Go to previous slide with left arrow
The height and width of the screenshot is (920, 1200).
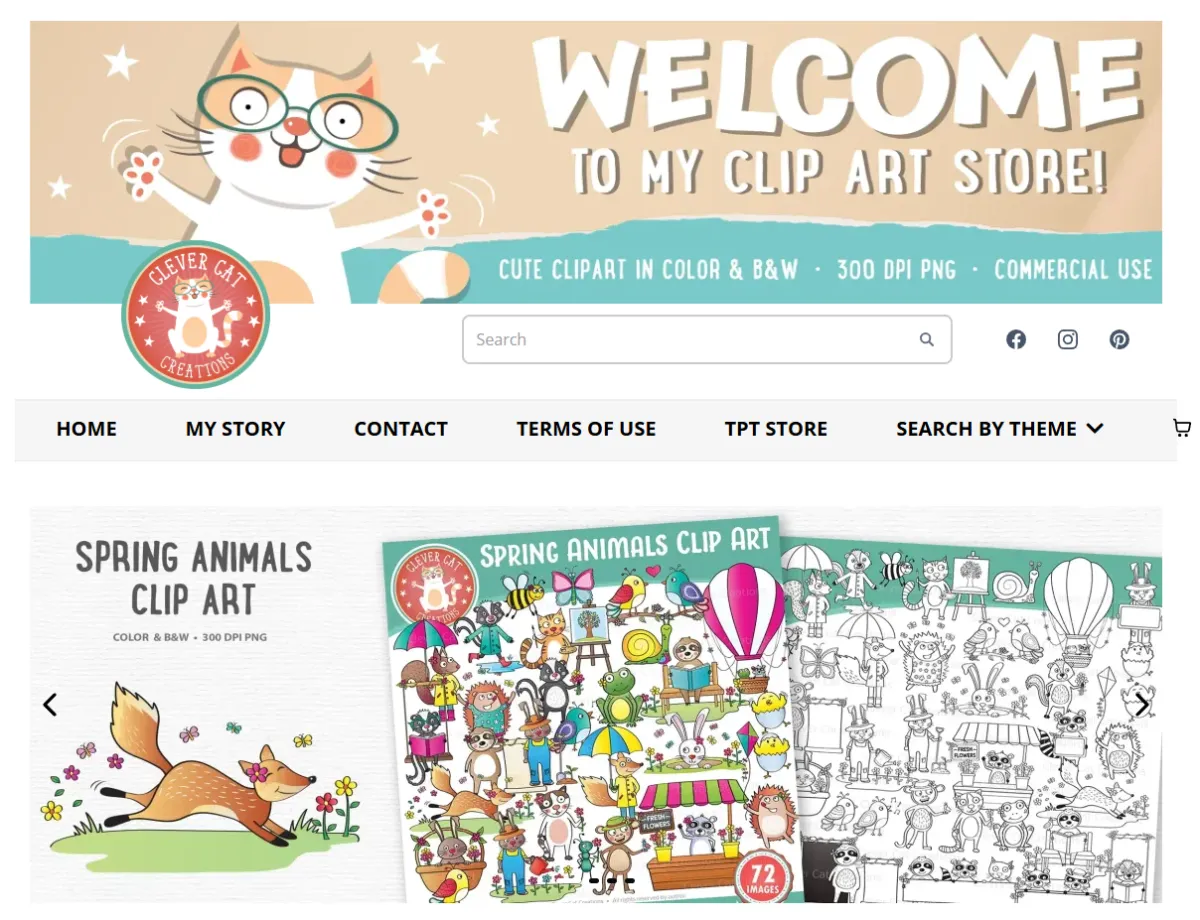pyautogui.click(x=50, y=705)
